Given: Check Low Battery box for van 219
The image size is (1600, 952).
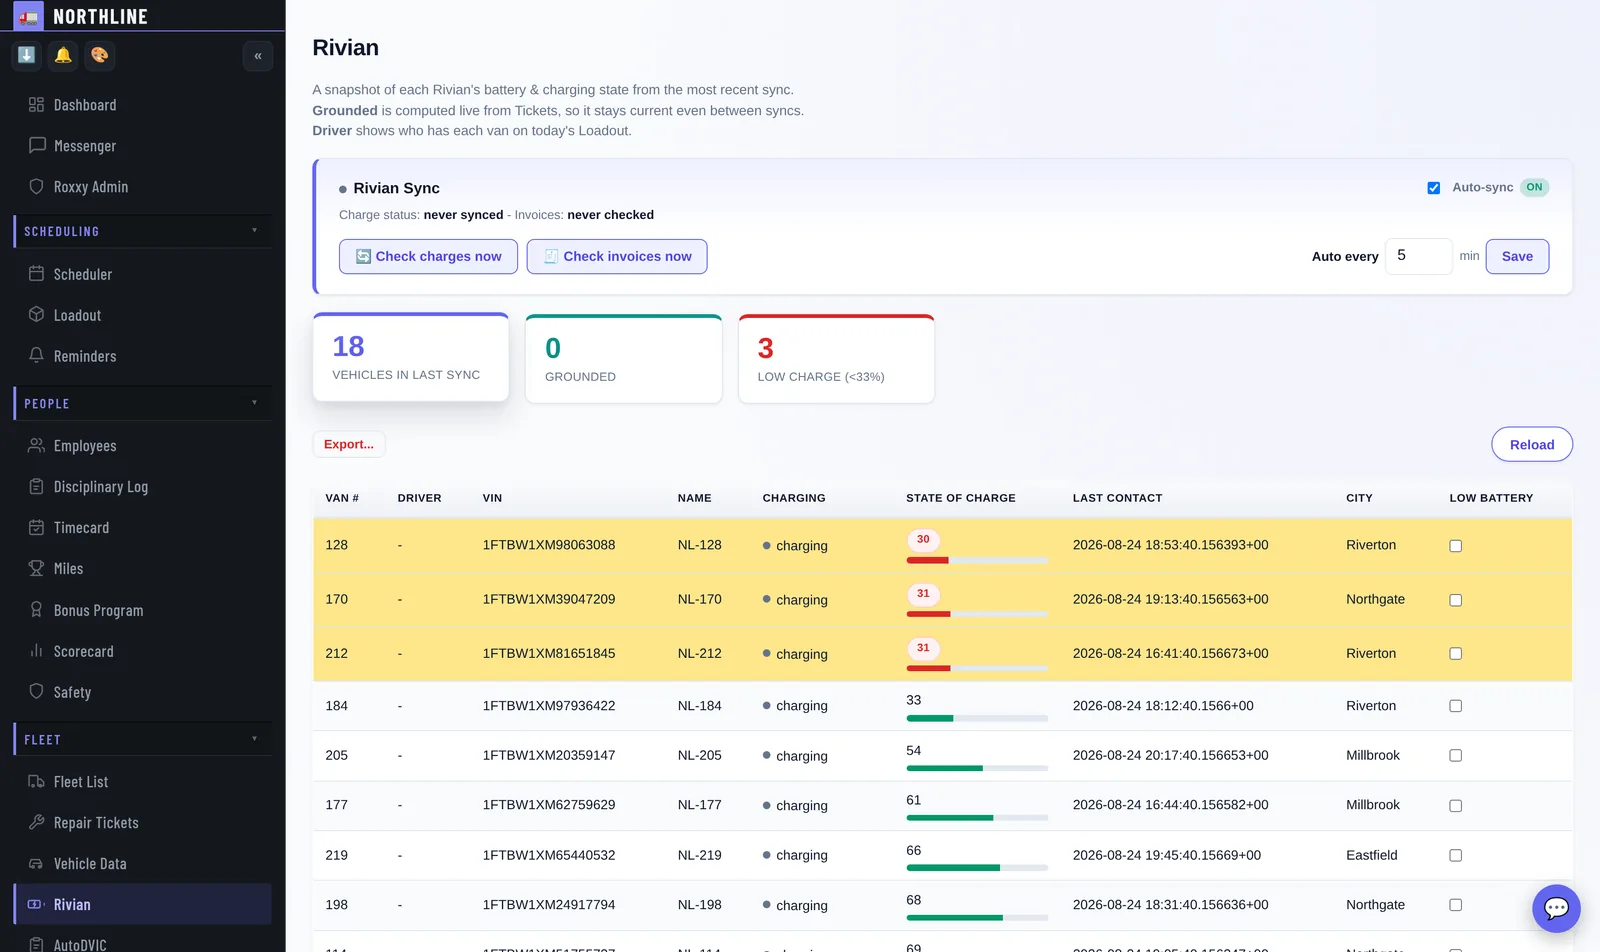Looking at the screenshot, I should pos(1456,856).
